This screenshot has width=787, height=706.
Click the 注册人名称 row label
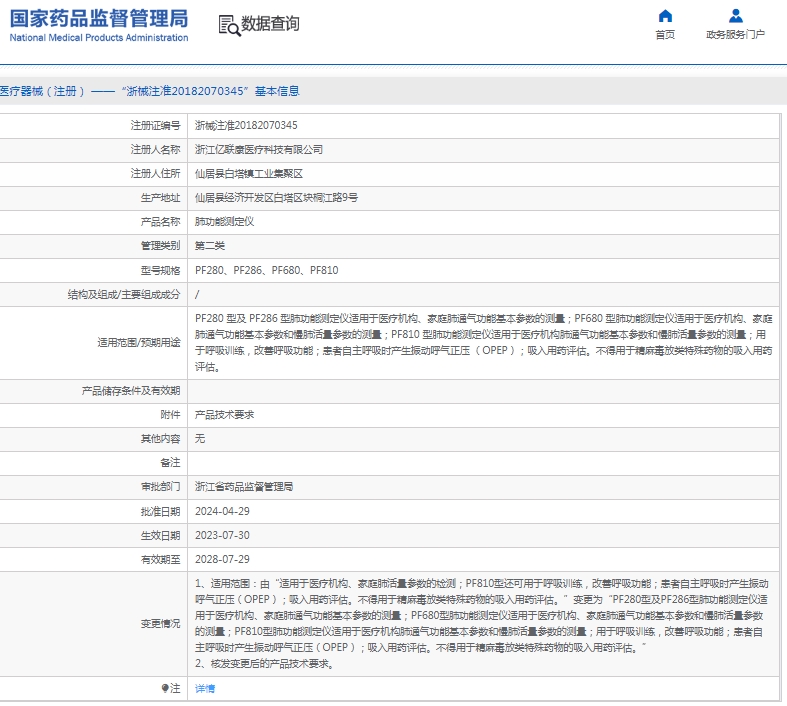pyautogui.click(x=155, y=150)
